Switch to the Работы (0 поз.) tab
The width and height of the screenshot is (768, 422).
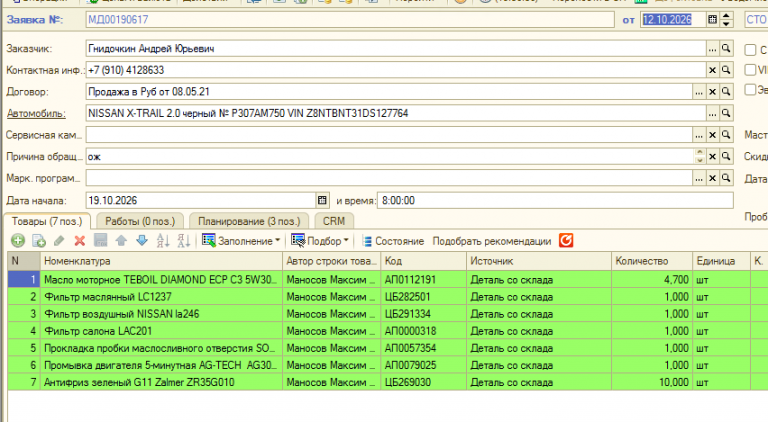[140, 221]
